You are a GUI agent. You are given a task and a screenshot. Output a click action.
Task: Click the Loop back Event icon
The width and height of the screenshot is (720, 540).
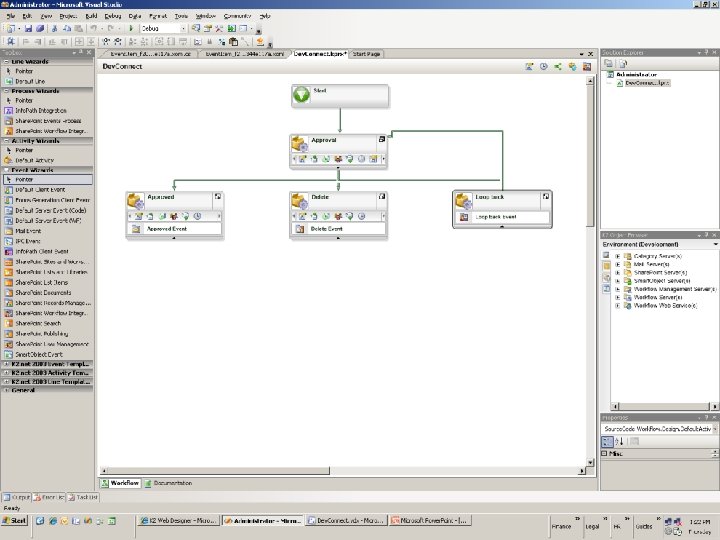coord(464,217)
